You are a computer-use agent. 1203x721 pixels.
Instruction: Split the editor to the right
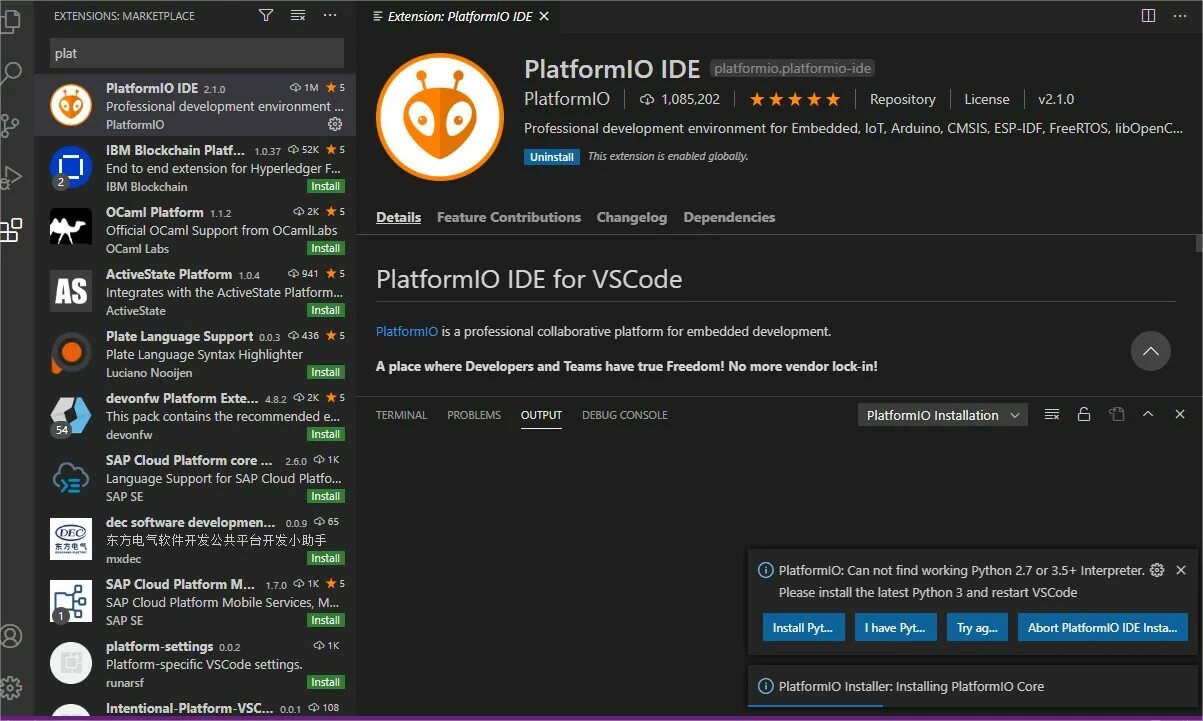(x=1148, y=16)
